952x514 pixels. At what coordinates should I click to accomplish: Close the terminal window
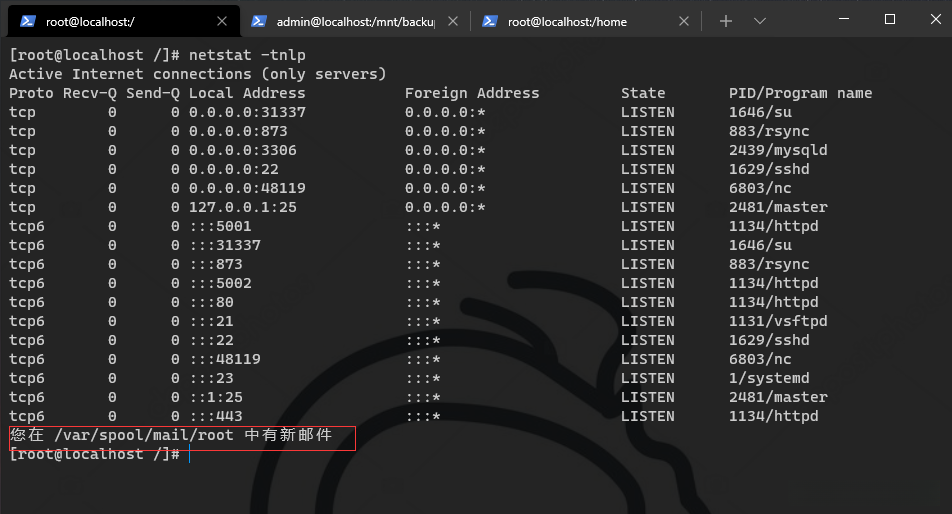(936, 19)
